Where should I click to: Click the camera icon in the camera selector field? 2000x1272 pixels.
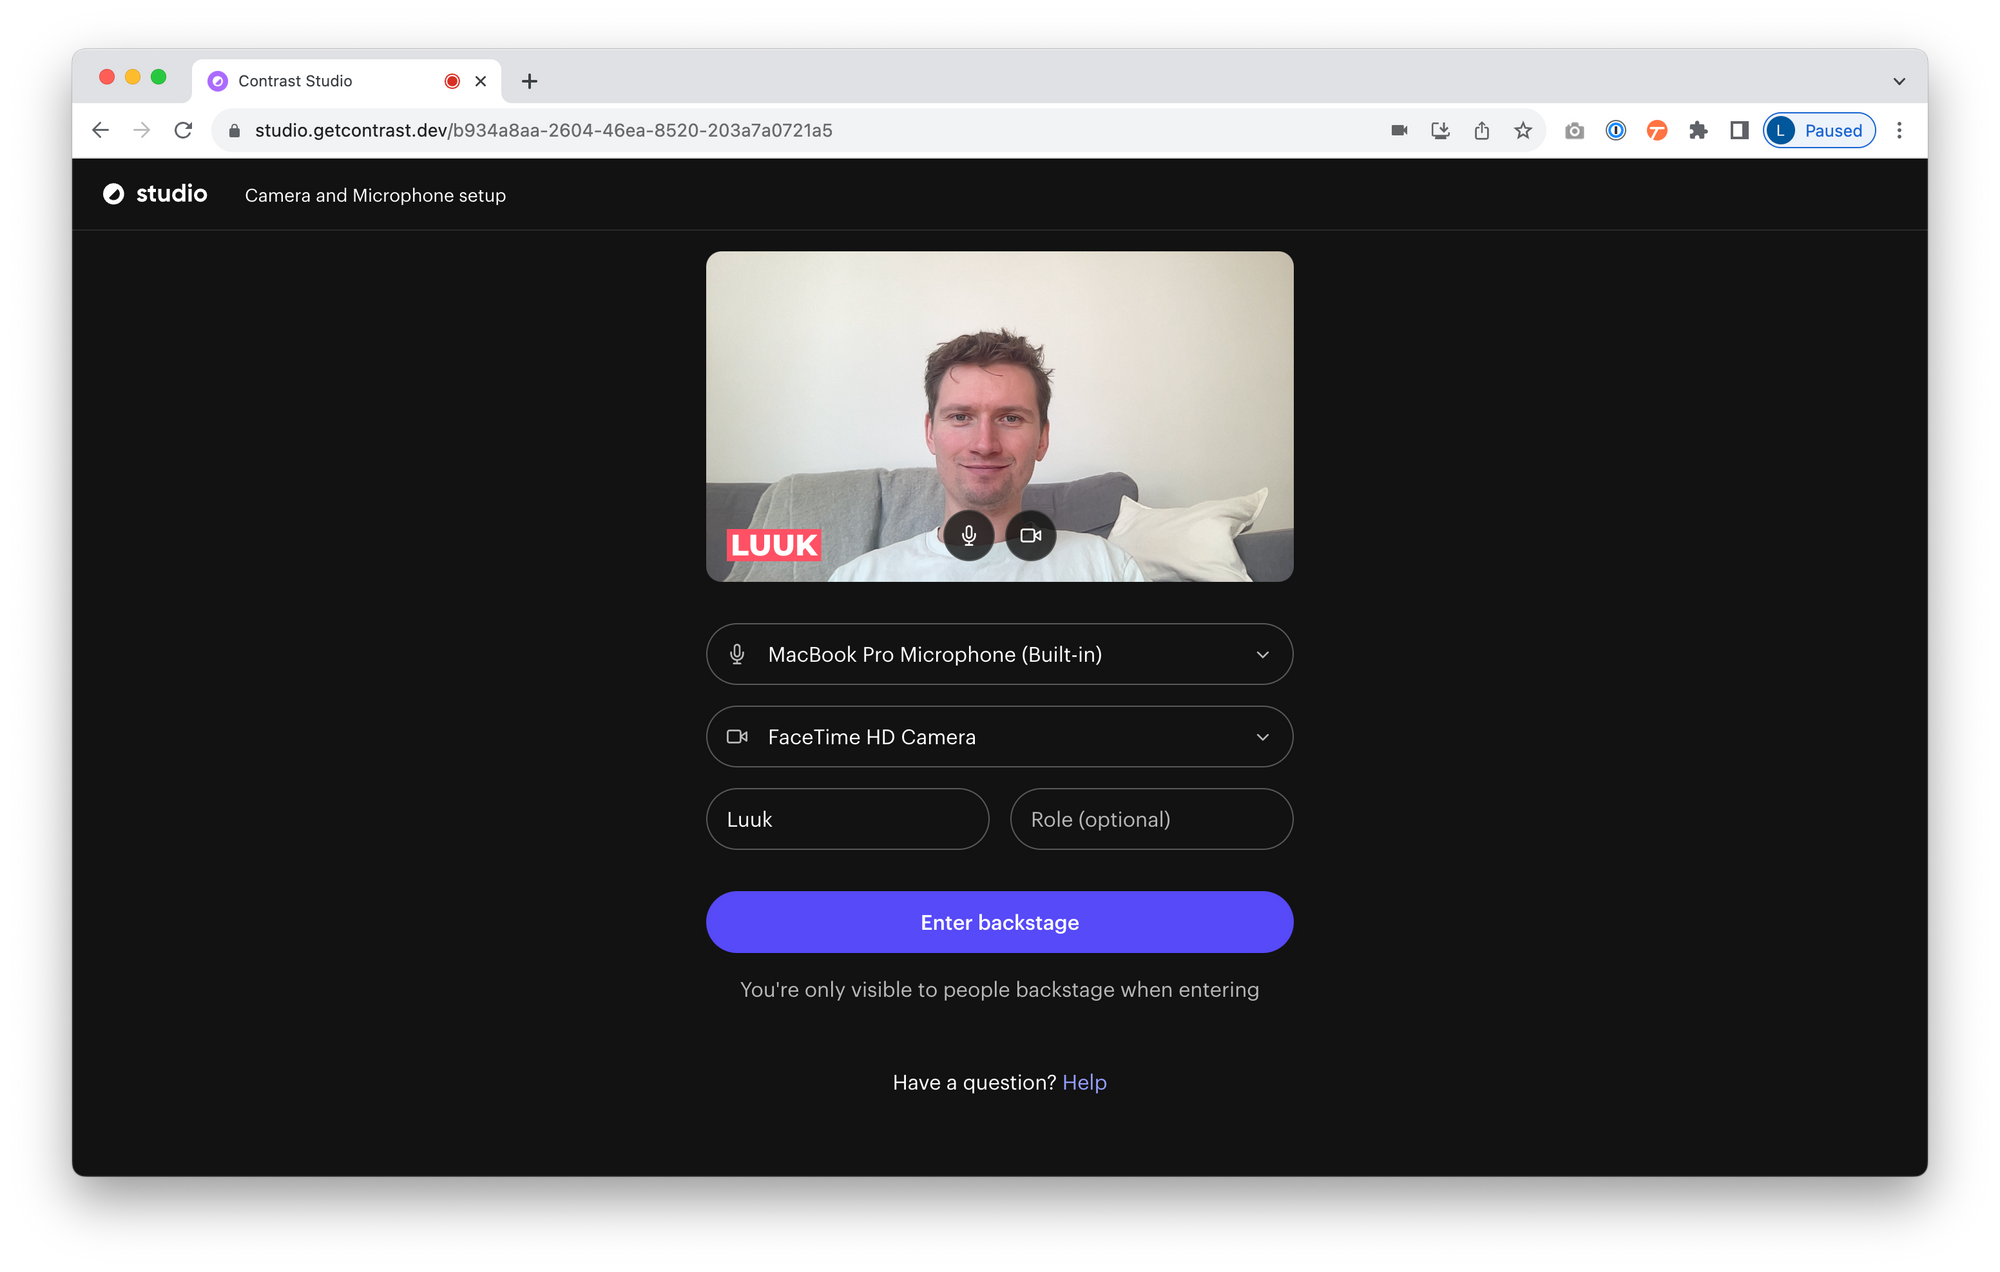[738, 737]
